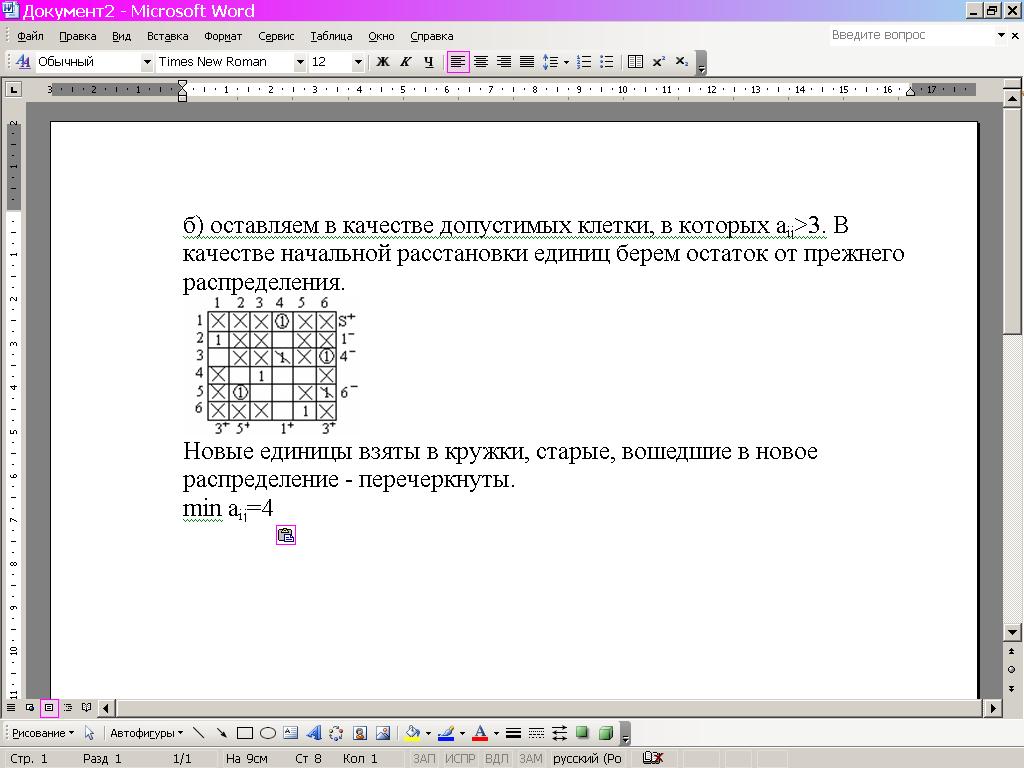Expand the Times New Roman font dropdown
1024x768 pixels.
click(299, 62)
